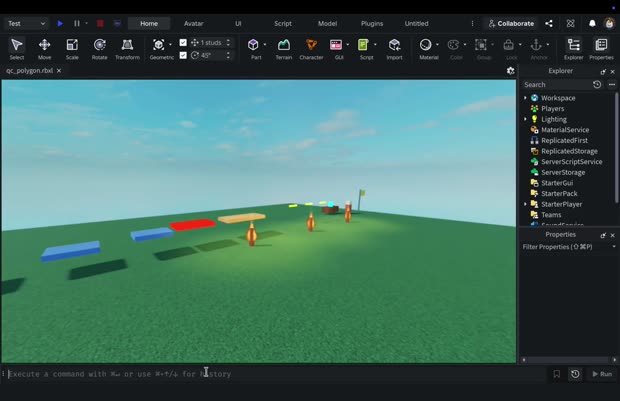620x401 pixels.
Task: Adjust the studs increment stepper
Action: coord(228,42)
